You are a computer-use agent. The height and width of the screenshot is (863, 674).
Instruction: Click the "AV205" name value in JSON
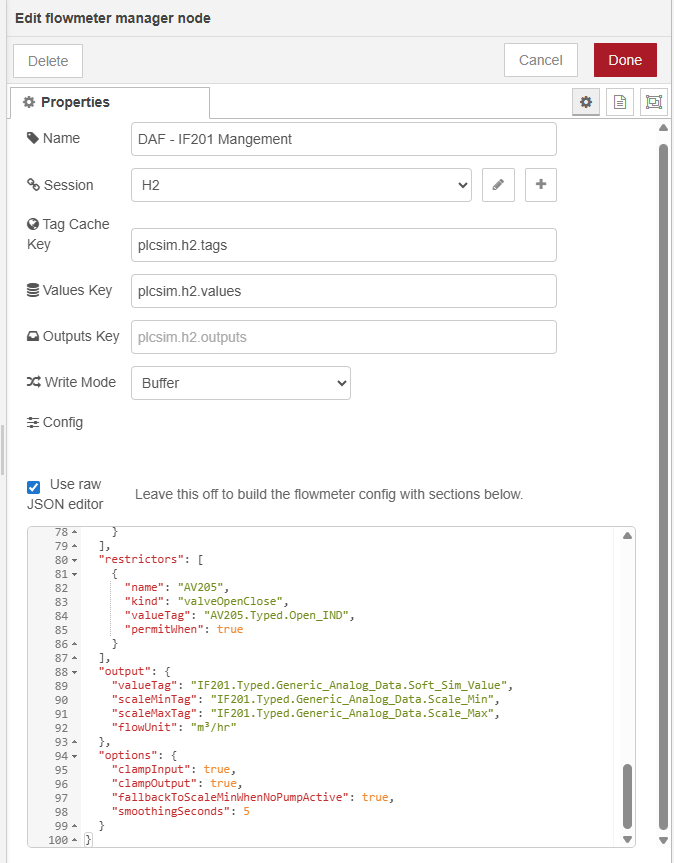click(x=200, y=587)
